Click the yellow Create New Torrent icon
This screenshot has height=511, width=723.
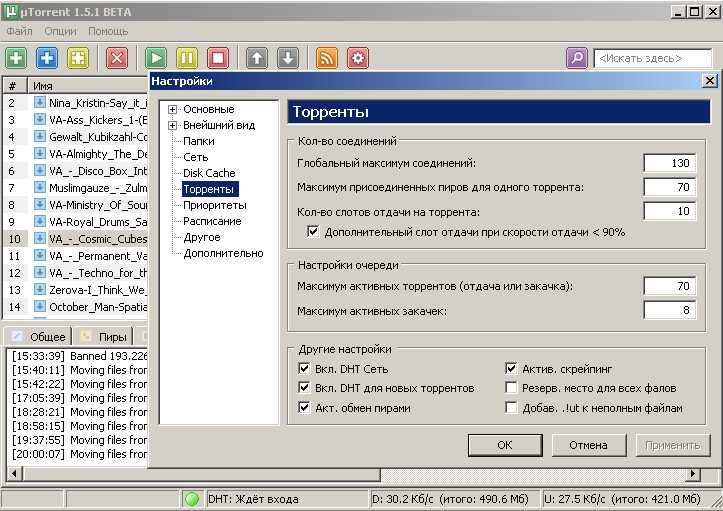click(x=78, y=58)
